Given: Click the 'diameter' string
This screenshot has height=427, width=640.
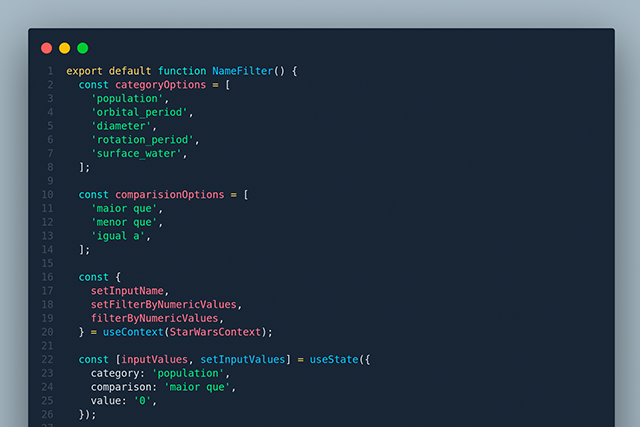Looking at the screenshot, I should 121,126.
